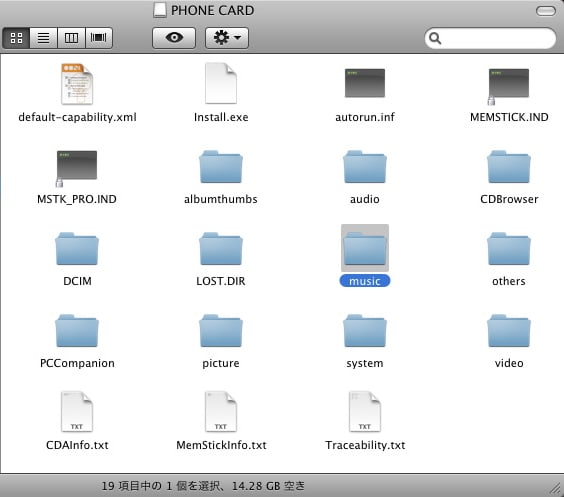This screenshot has height=497, width=564.
Task: Switch to column view mode
Action: click(71, 38)
